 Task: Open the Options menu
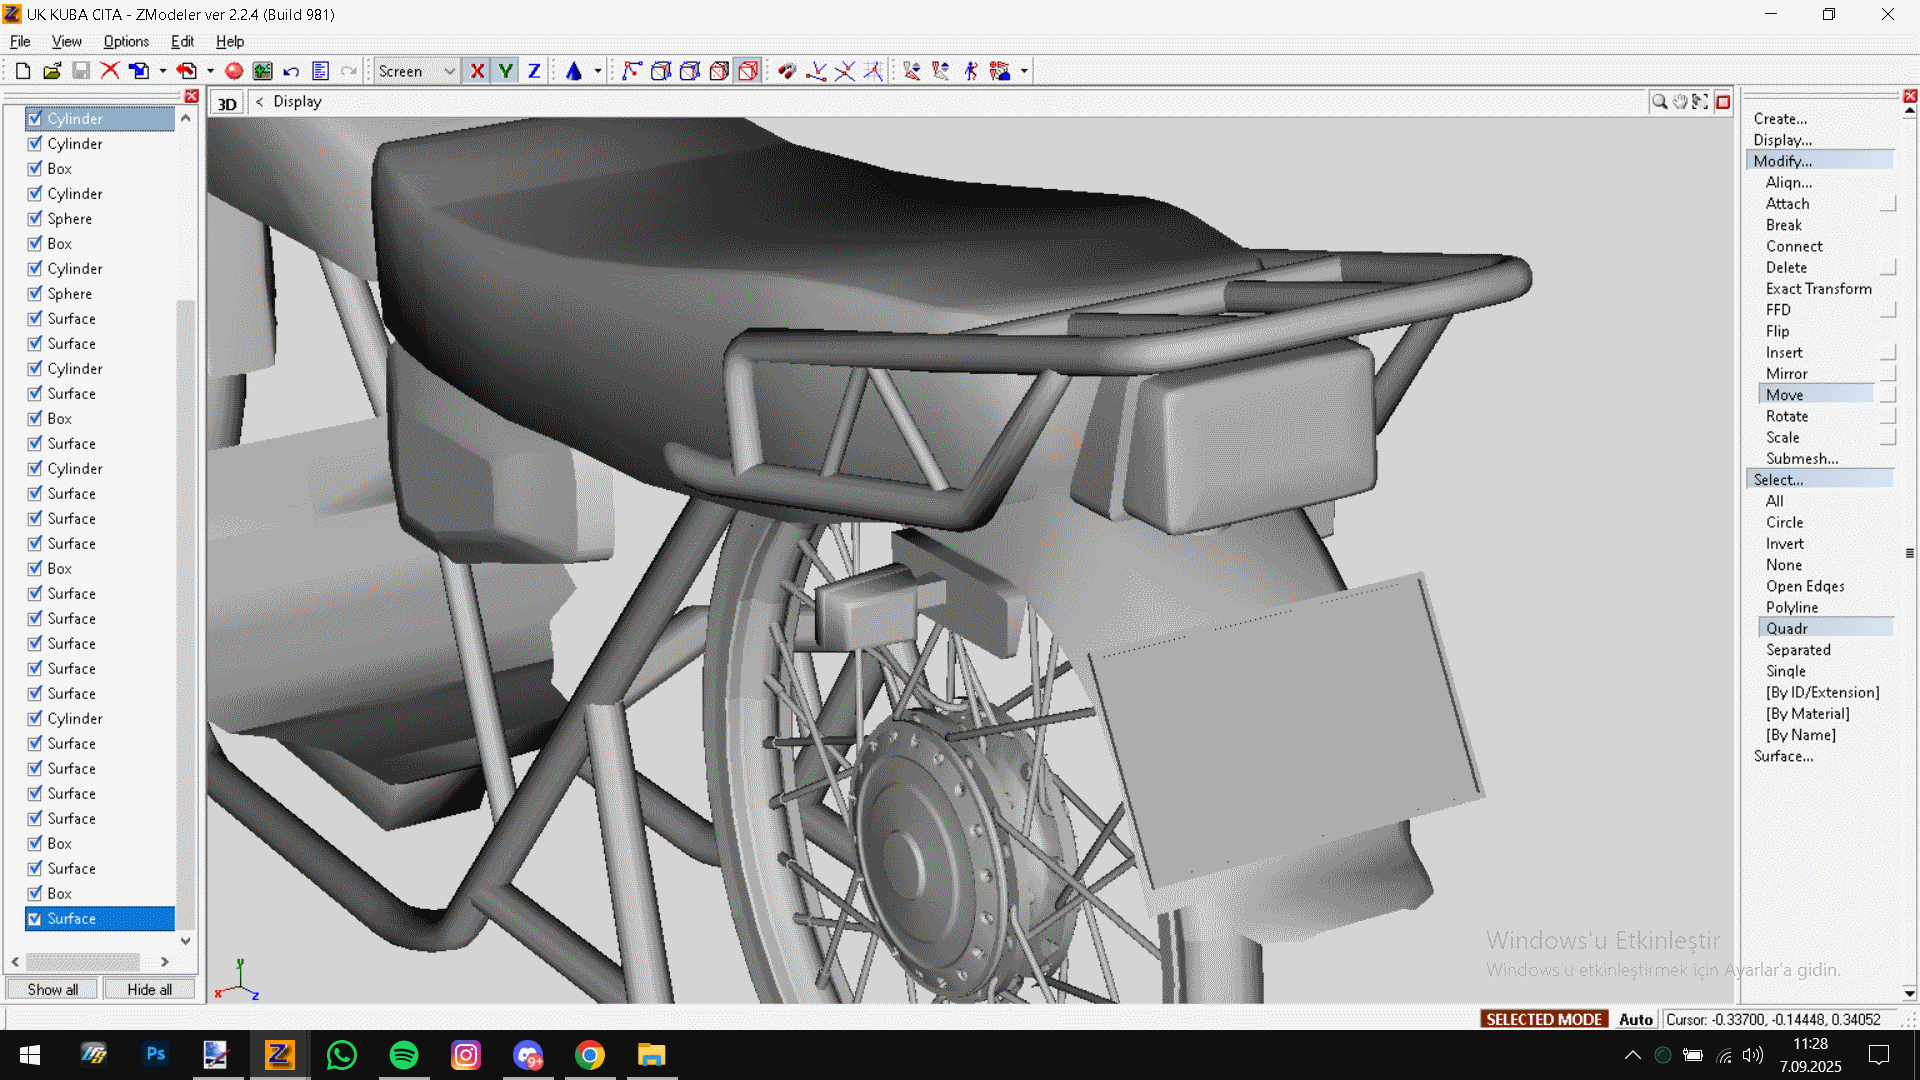pyautogui.click(x=126, y=42)
